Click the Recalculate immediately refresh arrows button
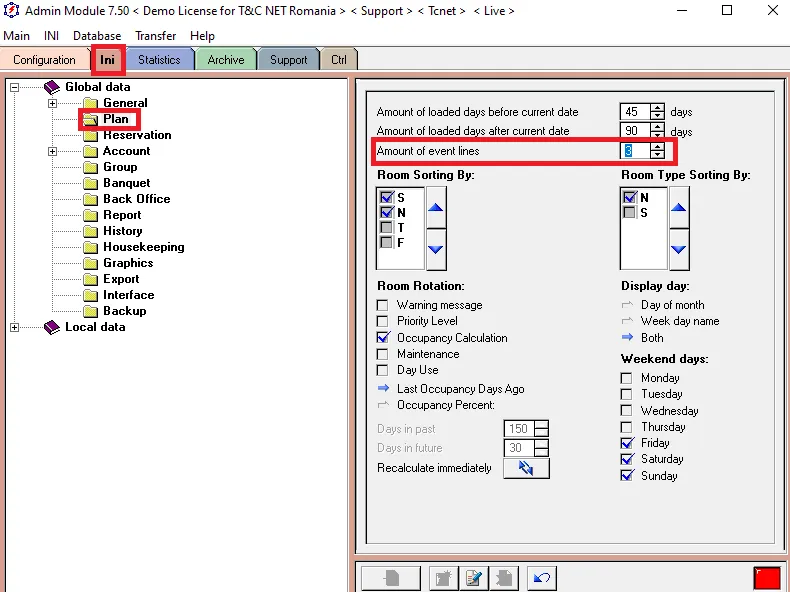The width and height of the screenshot is (790, 592). (526, 468)
